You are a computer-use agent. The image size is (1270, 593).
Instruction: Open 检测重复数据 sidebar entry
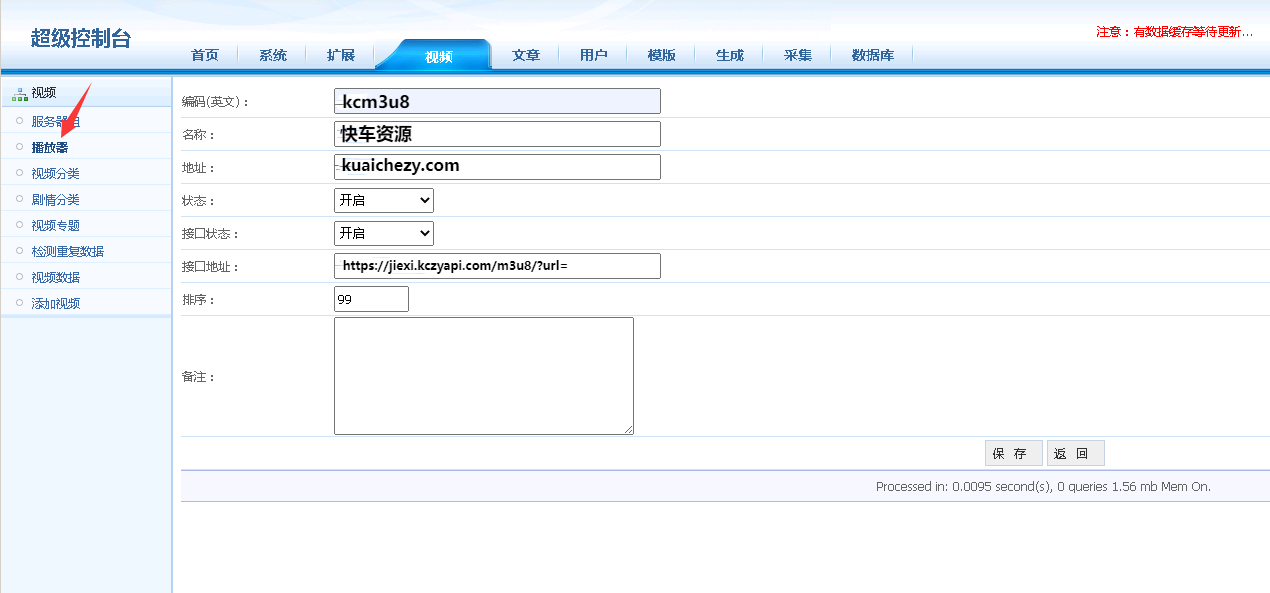coord(67,251)
